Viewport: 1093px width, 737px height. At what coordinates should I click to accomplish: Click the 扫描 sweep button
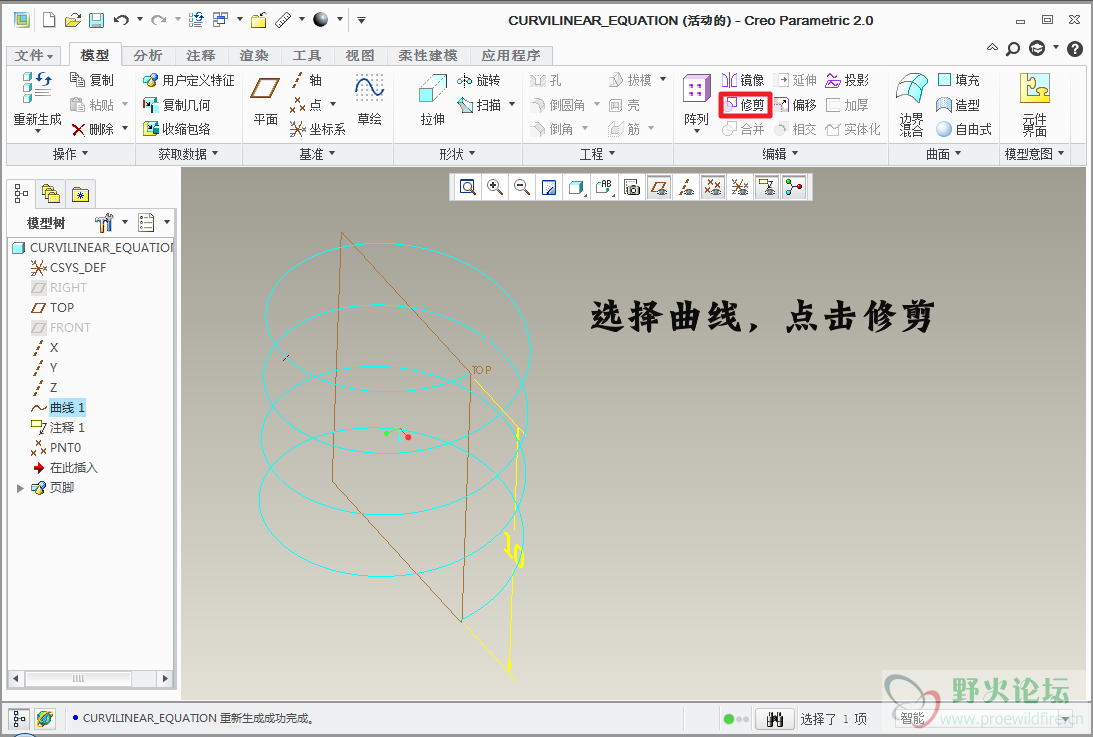480,105
